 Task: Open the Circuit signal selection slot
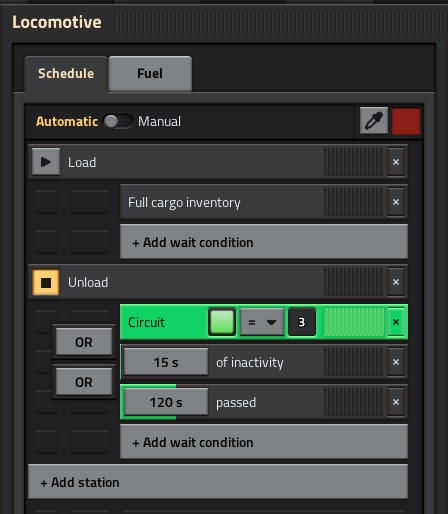tap(222, 322)
